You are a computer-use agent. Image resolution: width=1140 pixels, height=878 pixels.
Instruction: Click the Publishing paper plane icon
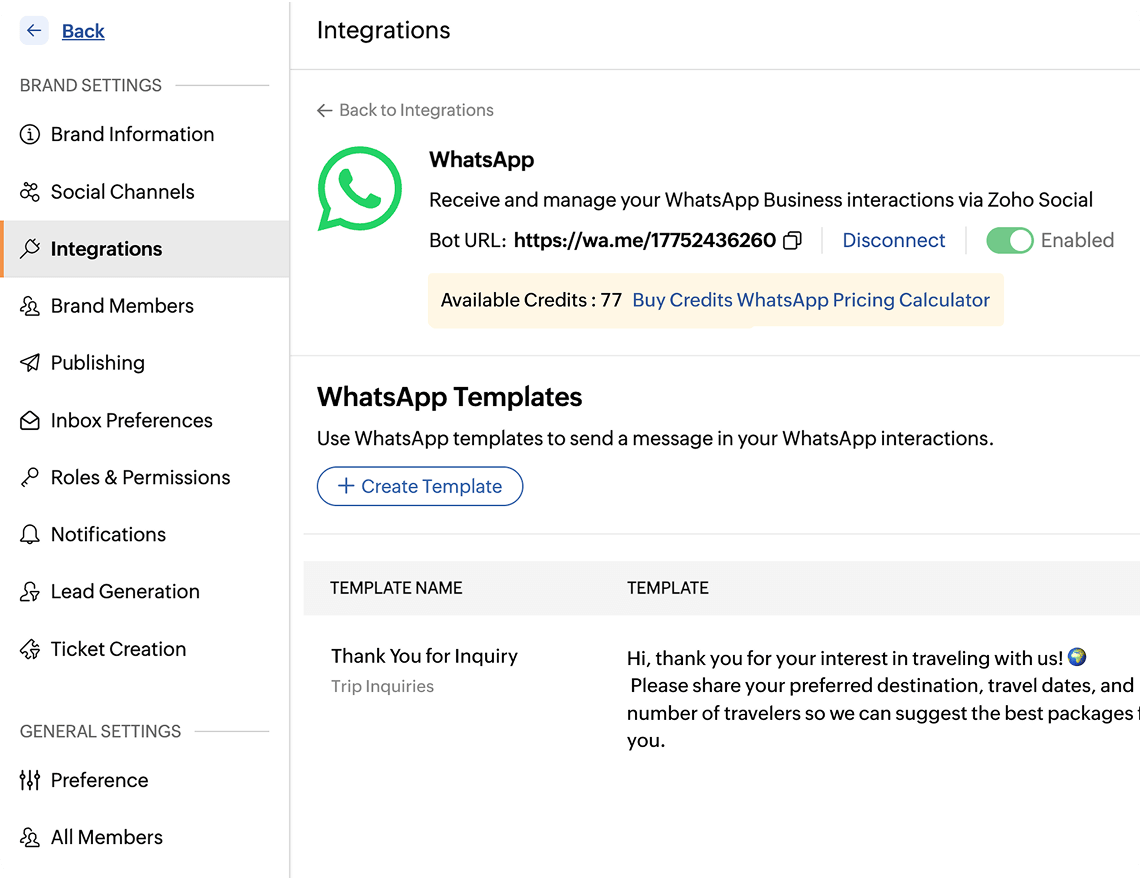tap(30, 363)
